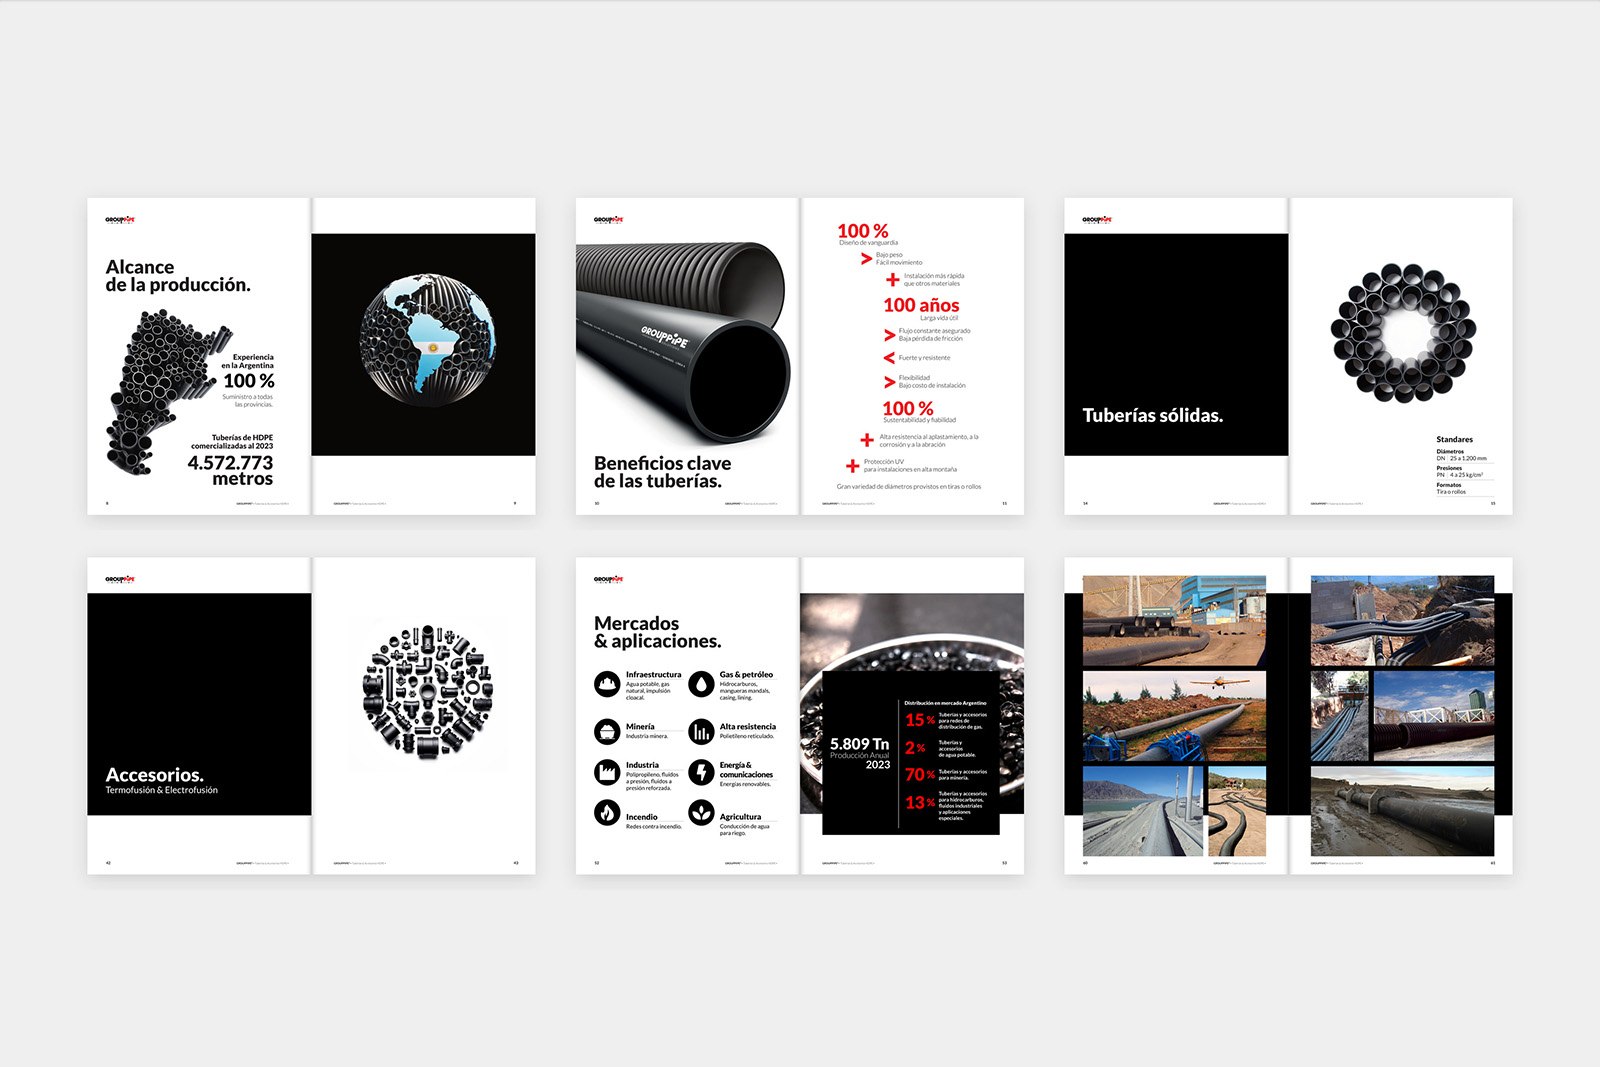Click the 'Larga vida útil' caption
Screen dimensions: 1600x1067
pos(939,318)
